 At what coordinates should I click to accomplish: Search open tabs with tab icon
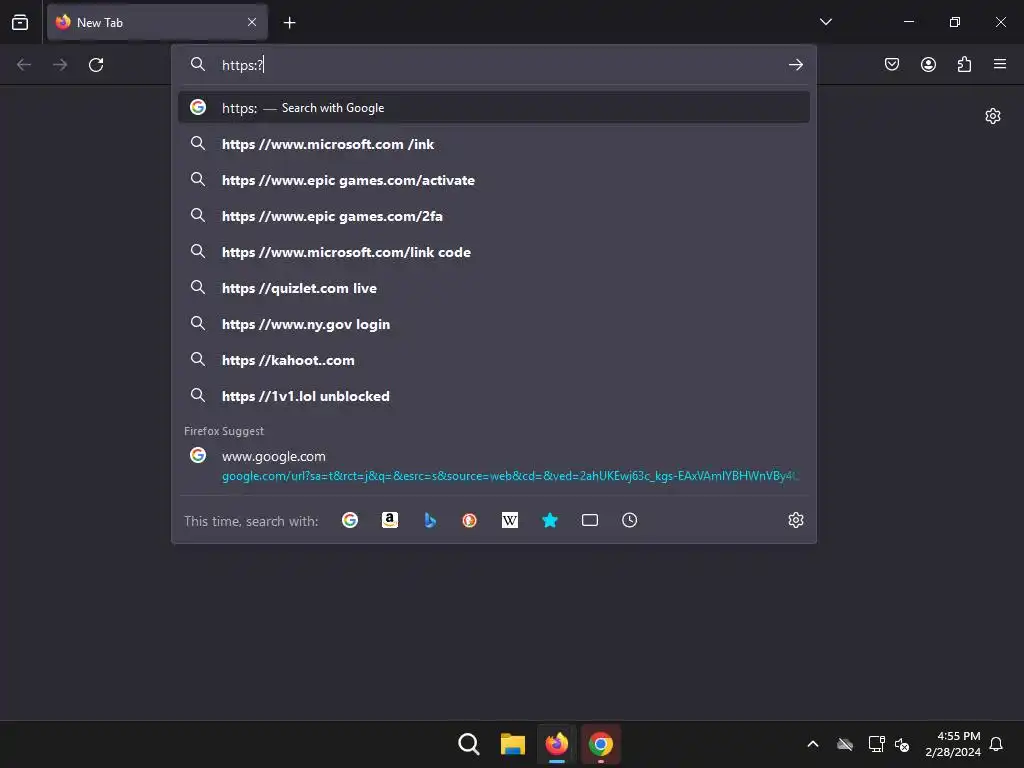(x=590, y=520)
